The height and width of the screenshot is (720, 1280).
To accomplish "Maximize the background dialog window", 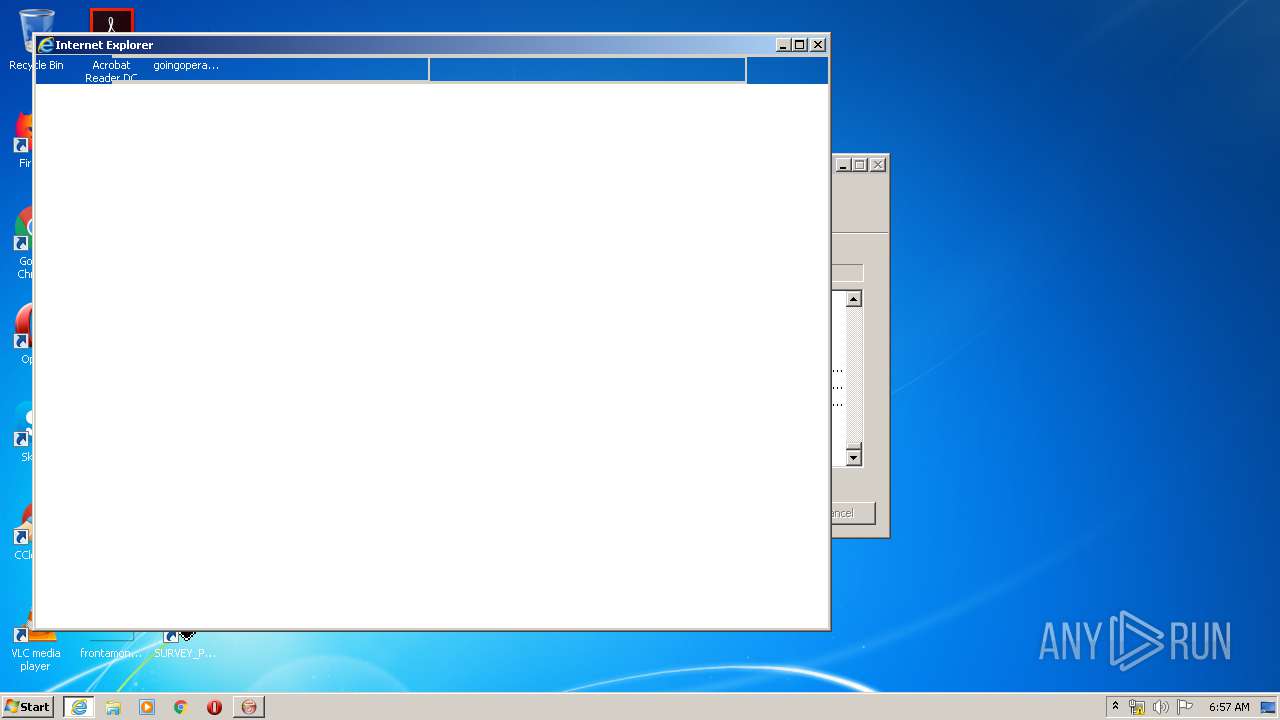I will 859,165.
